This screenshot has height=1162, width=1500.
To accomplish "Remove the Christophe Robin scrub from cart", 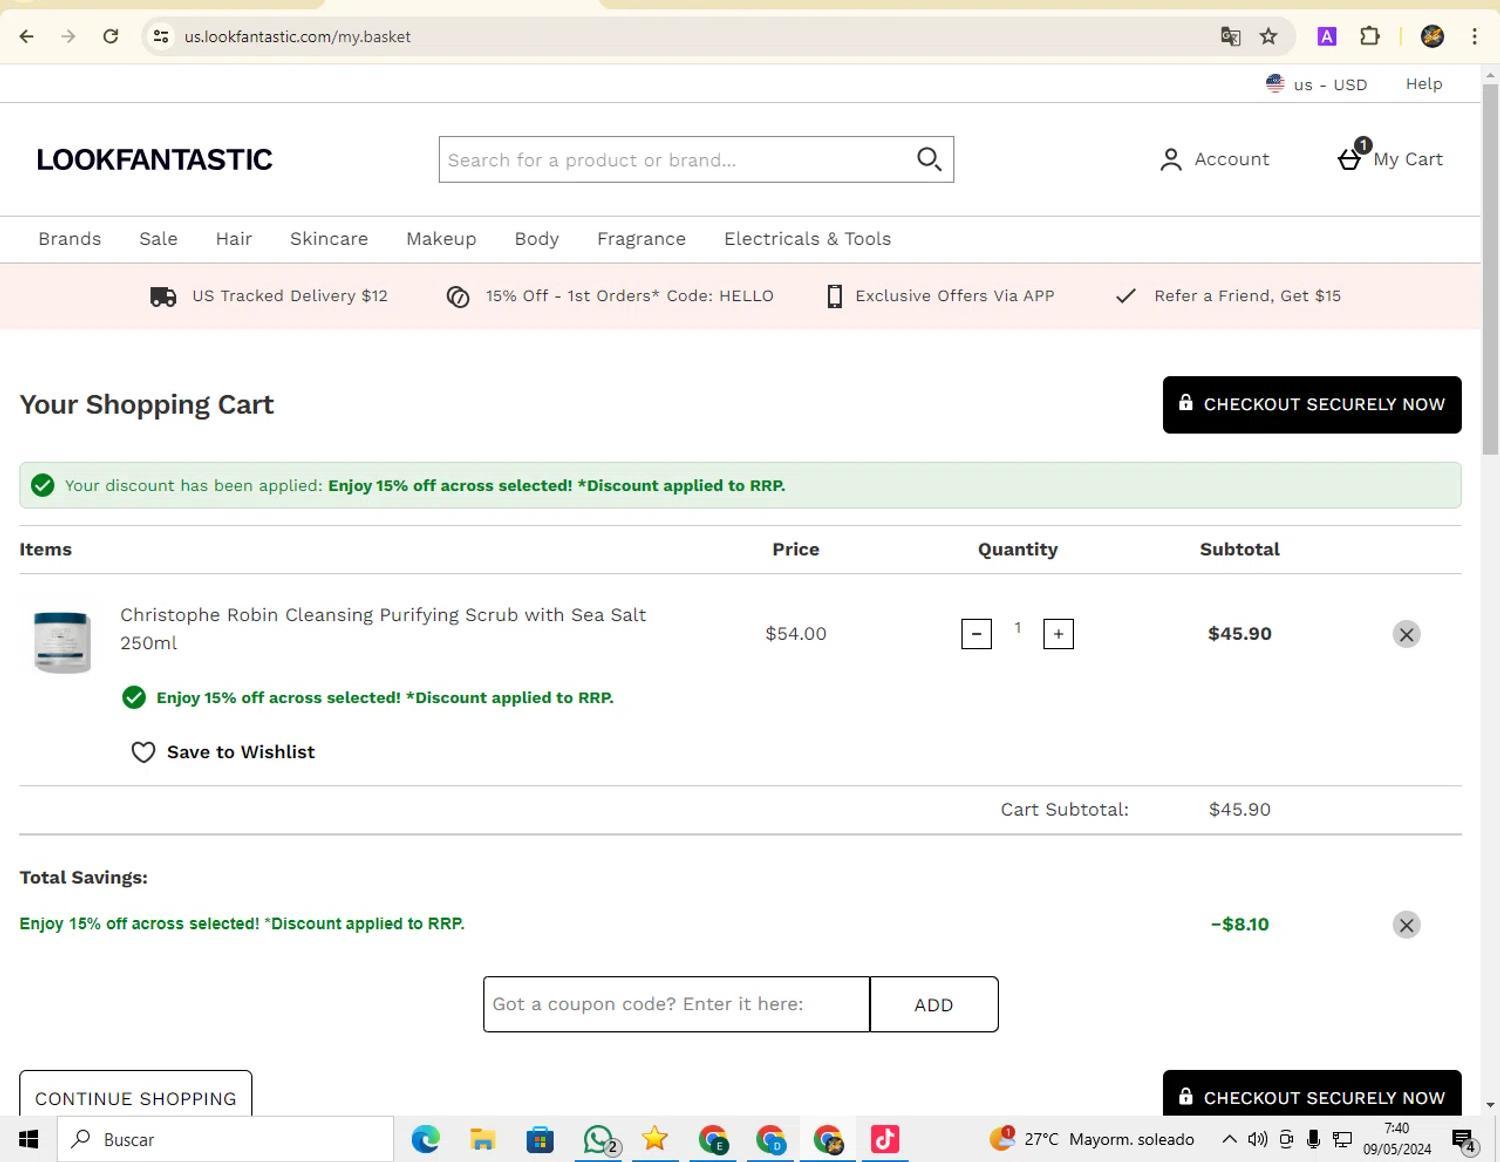I will [1406, 634].
